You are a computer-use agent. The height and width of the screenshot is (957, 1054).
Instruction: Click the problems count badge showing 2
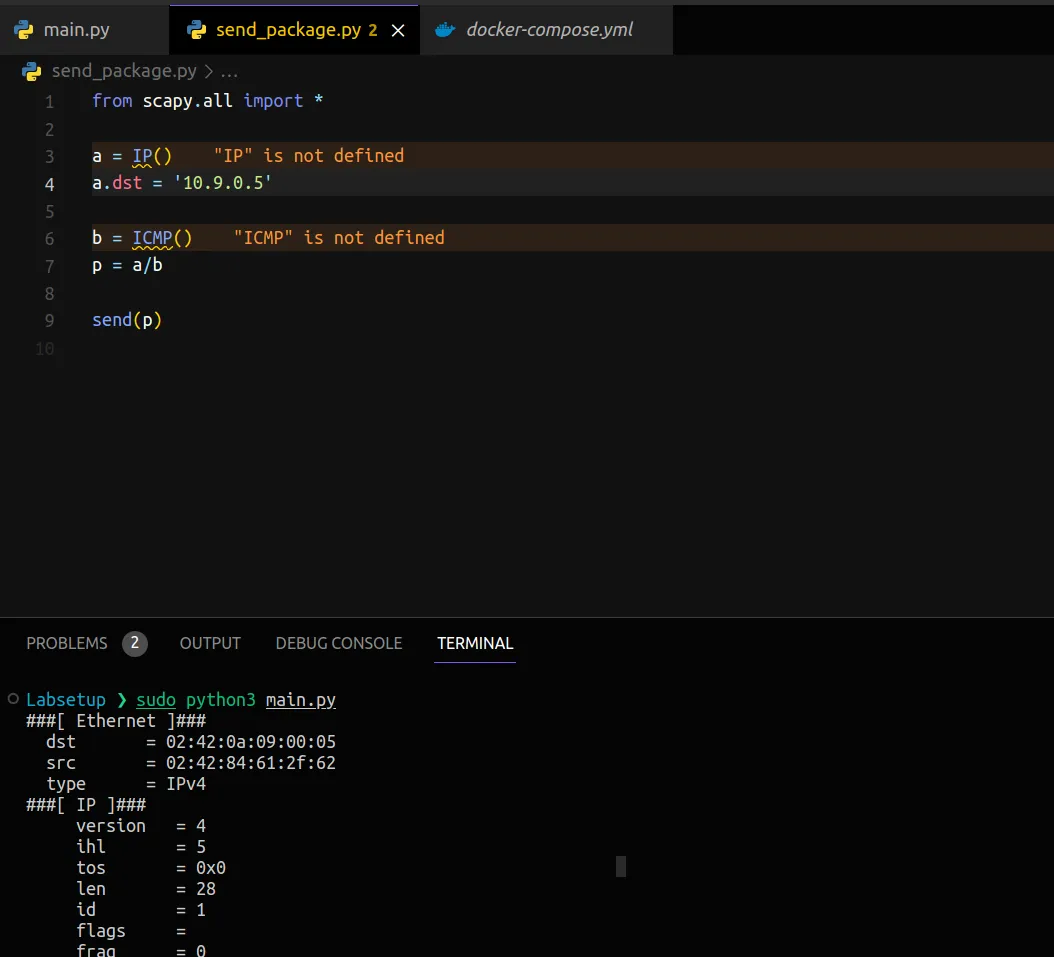[135, 643]
